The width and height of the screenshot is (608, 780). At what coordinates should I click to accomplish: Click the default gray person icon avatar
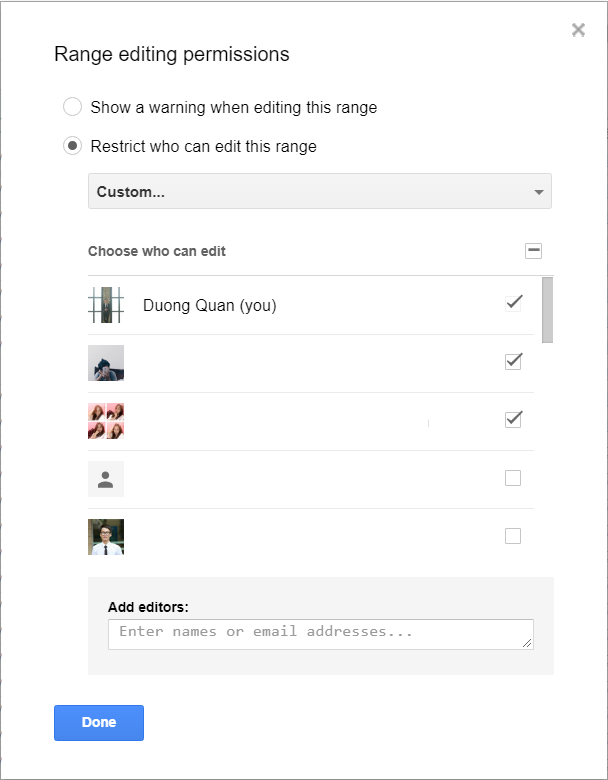[x=106, y=480]
